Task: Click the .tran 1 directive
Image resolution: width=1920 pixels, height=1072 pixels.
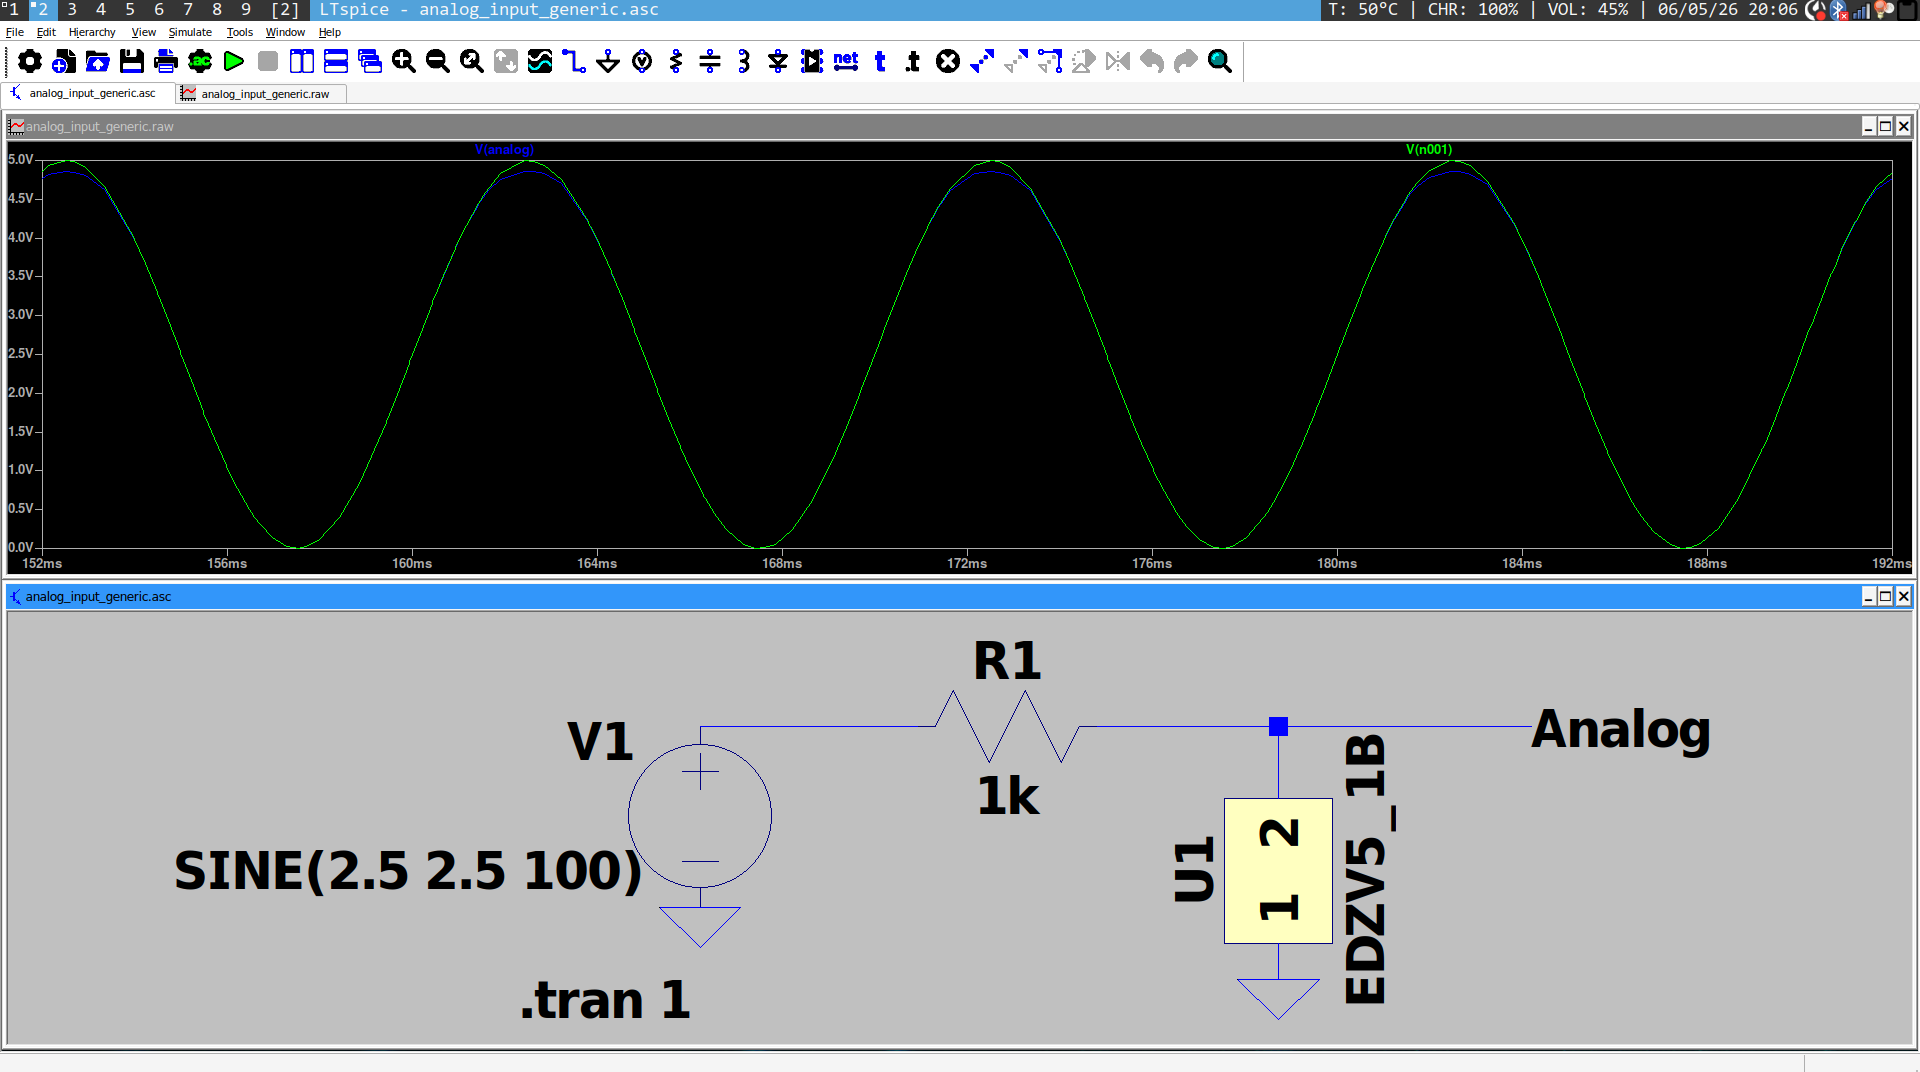Action: [605, 999]
